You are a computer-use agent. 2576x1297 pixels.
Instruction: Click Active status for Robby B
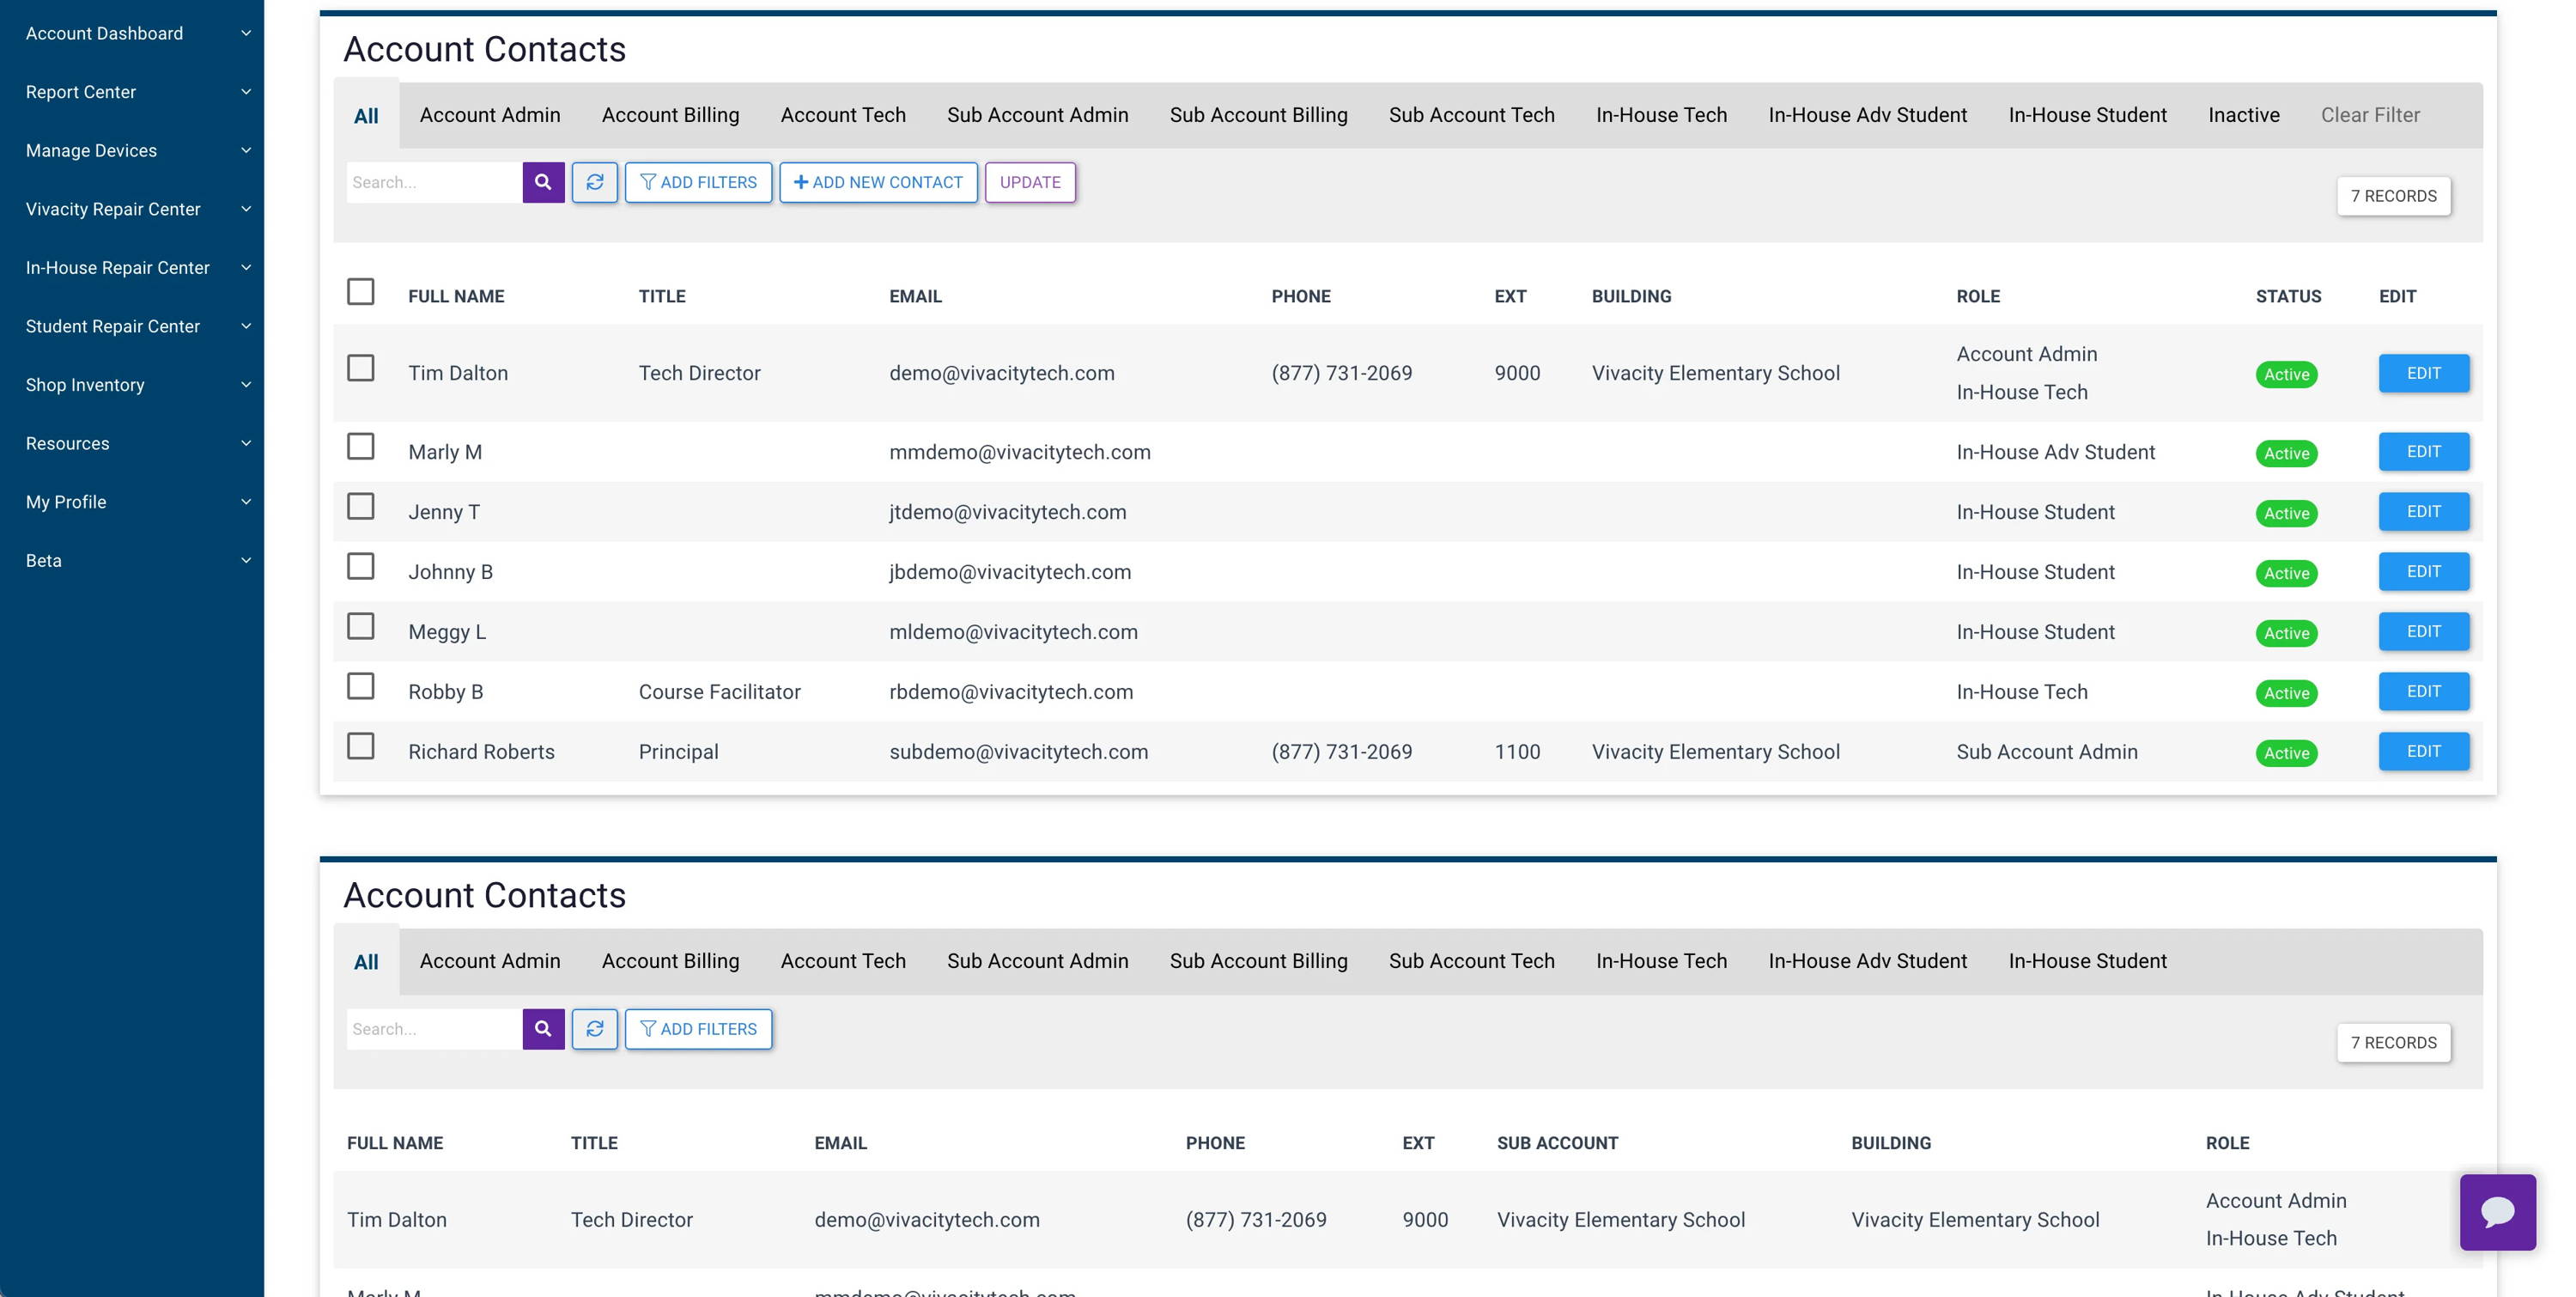2286,693
